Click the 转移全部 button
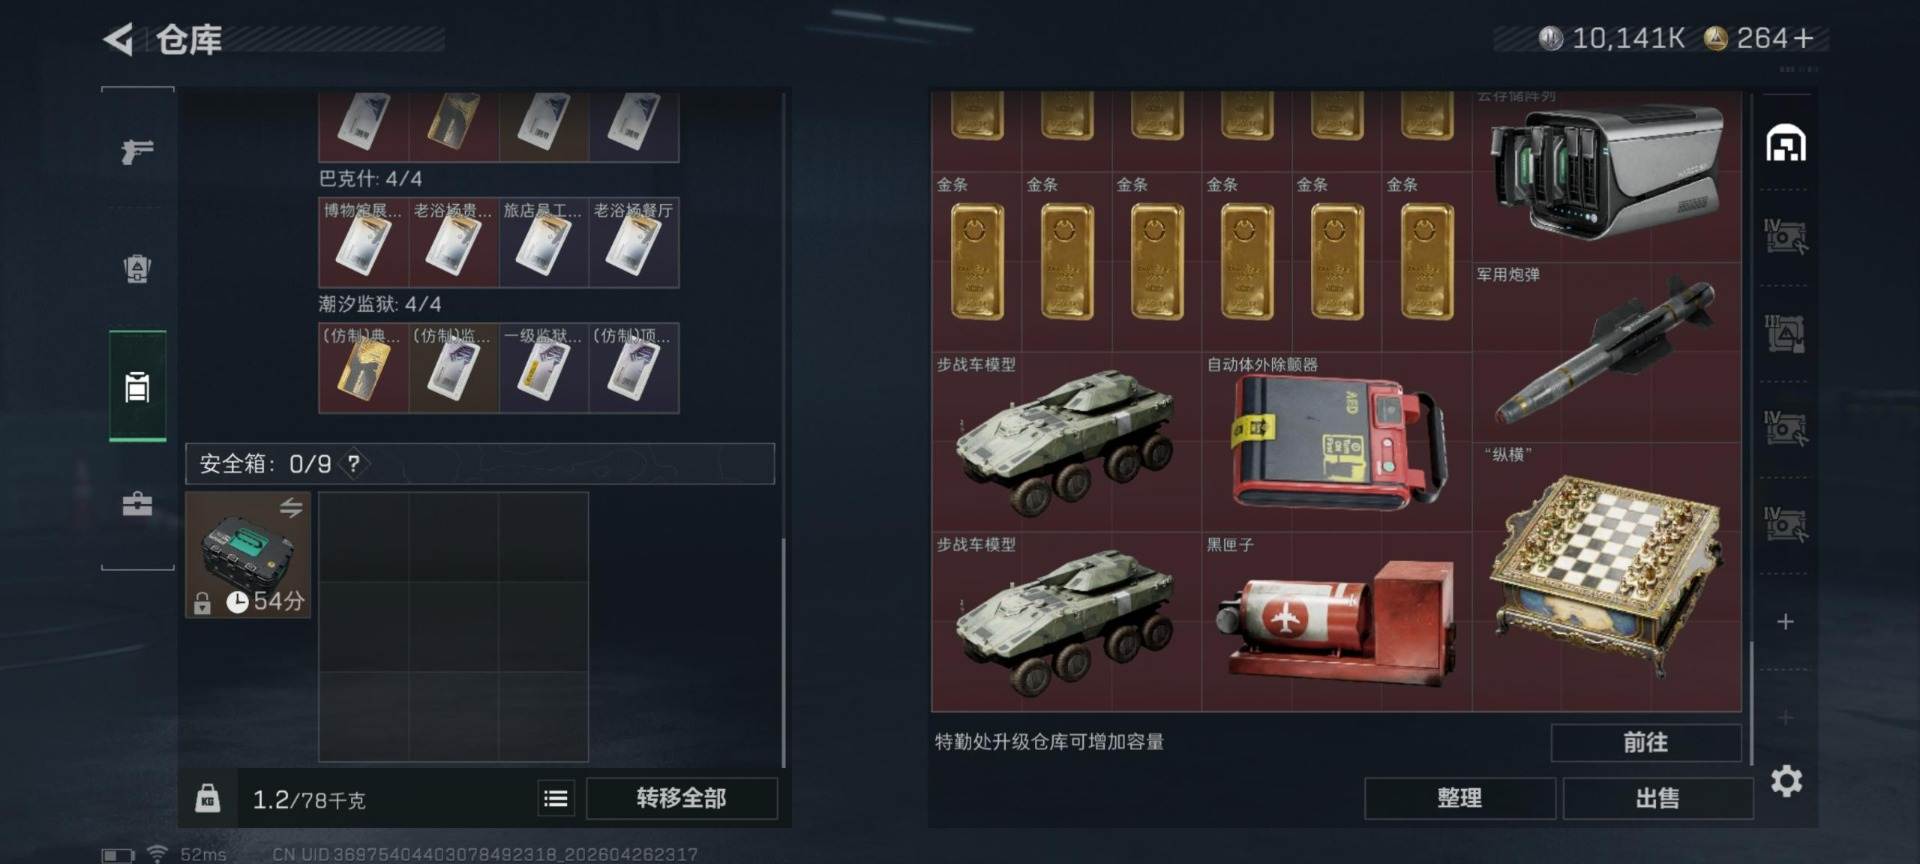The image size is (1920, 864). 681,798
